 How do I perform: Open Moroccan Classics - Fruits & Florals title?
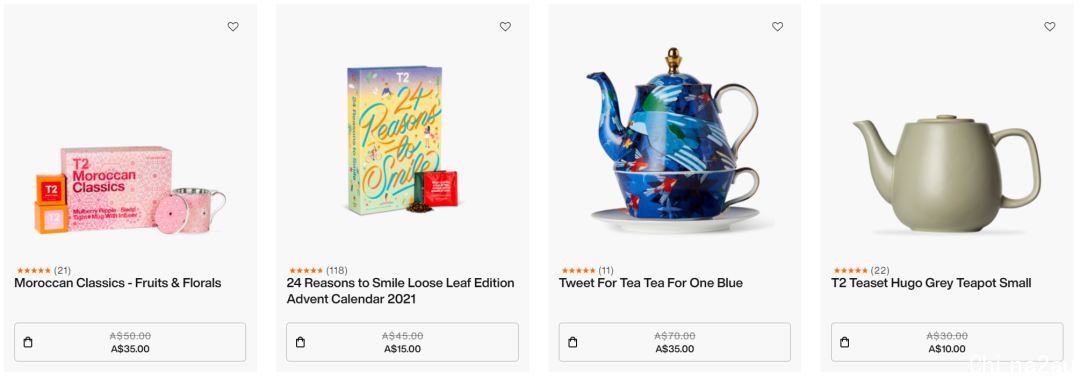pyautogui.click(x=118, y=283)
